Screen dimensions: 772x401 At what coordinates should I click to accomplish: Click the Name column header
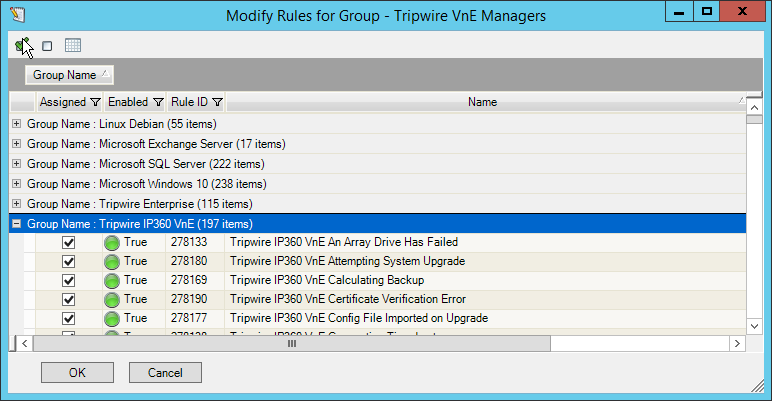486,102
